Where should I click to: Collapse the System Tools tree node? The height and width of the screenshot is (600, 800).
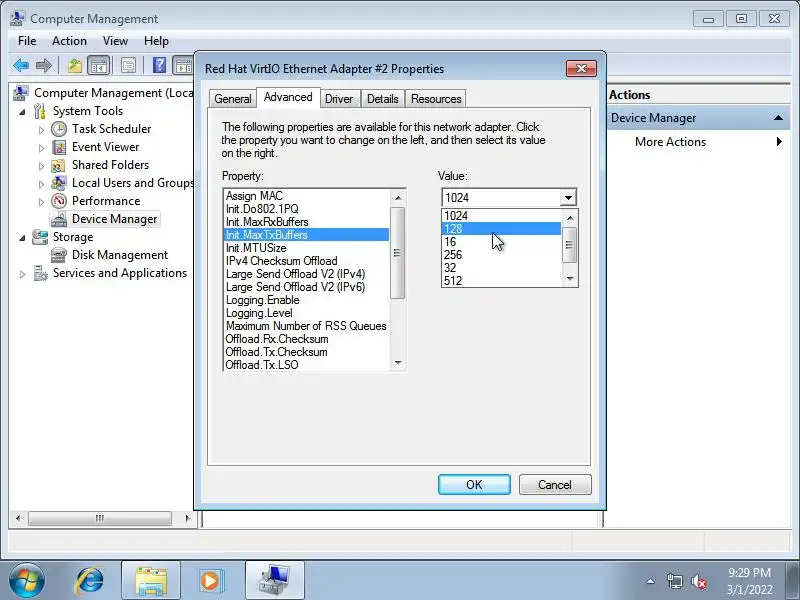(x=22, y=112)
